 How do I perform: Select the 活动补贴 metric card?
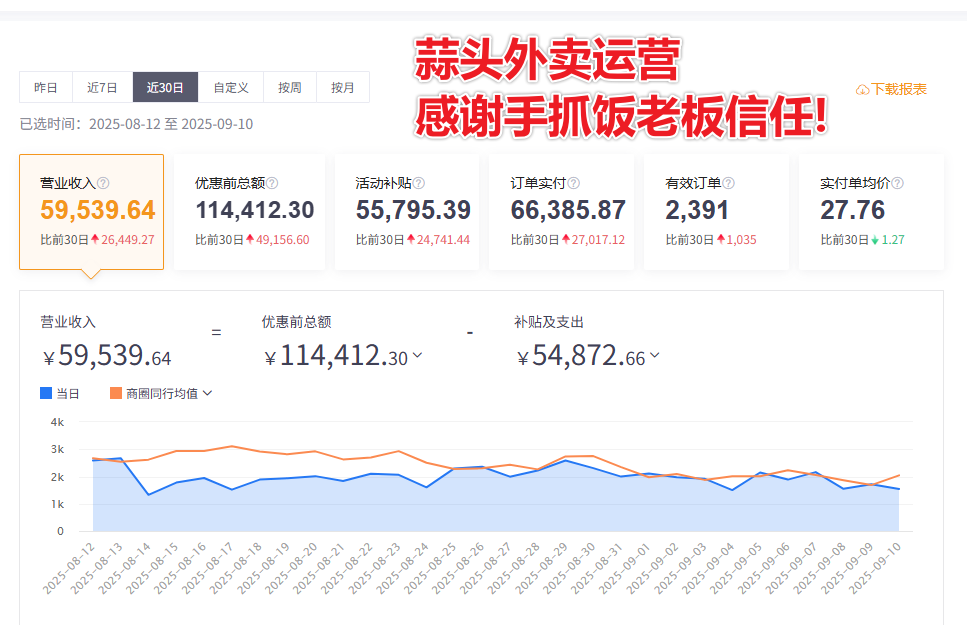click(406, 212)
